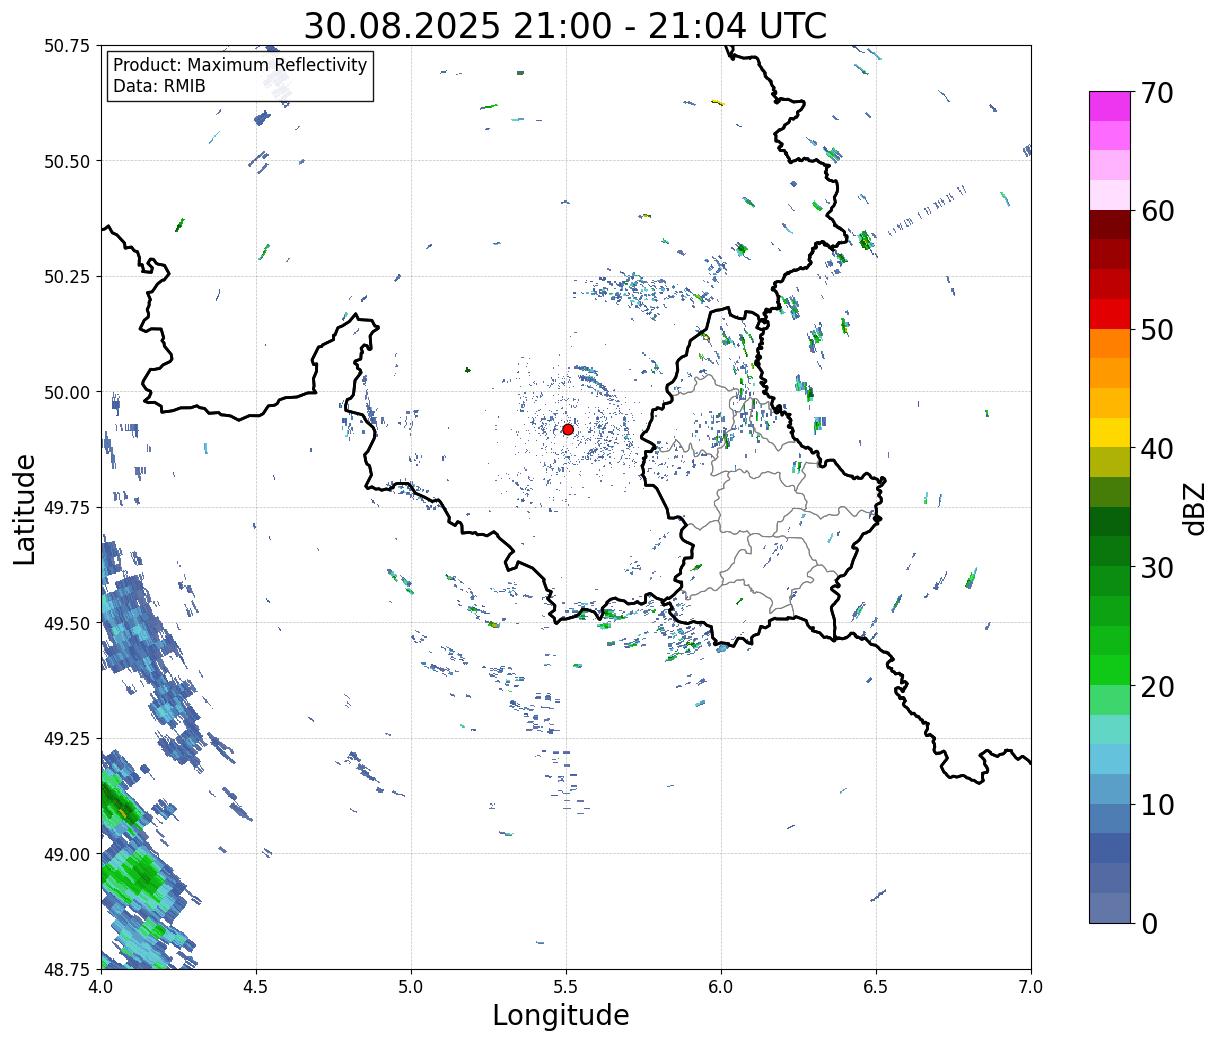Click the colorbar tick label 70

pyautogui.click(x=1157, y=93)
